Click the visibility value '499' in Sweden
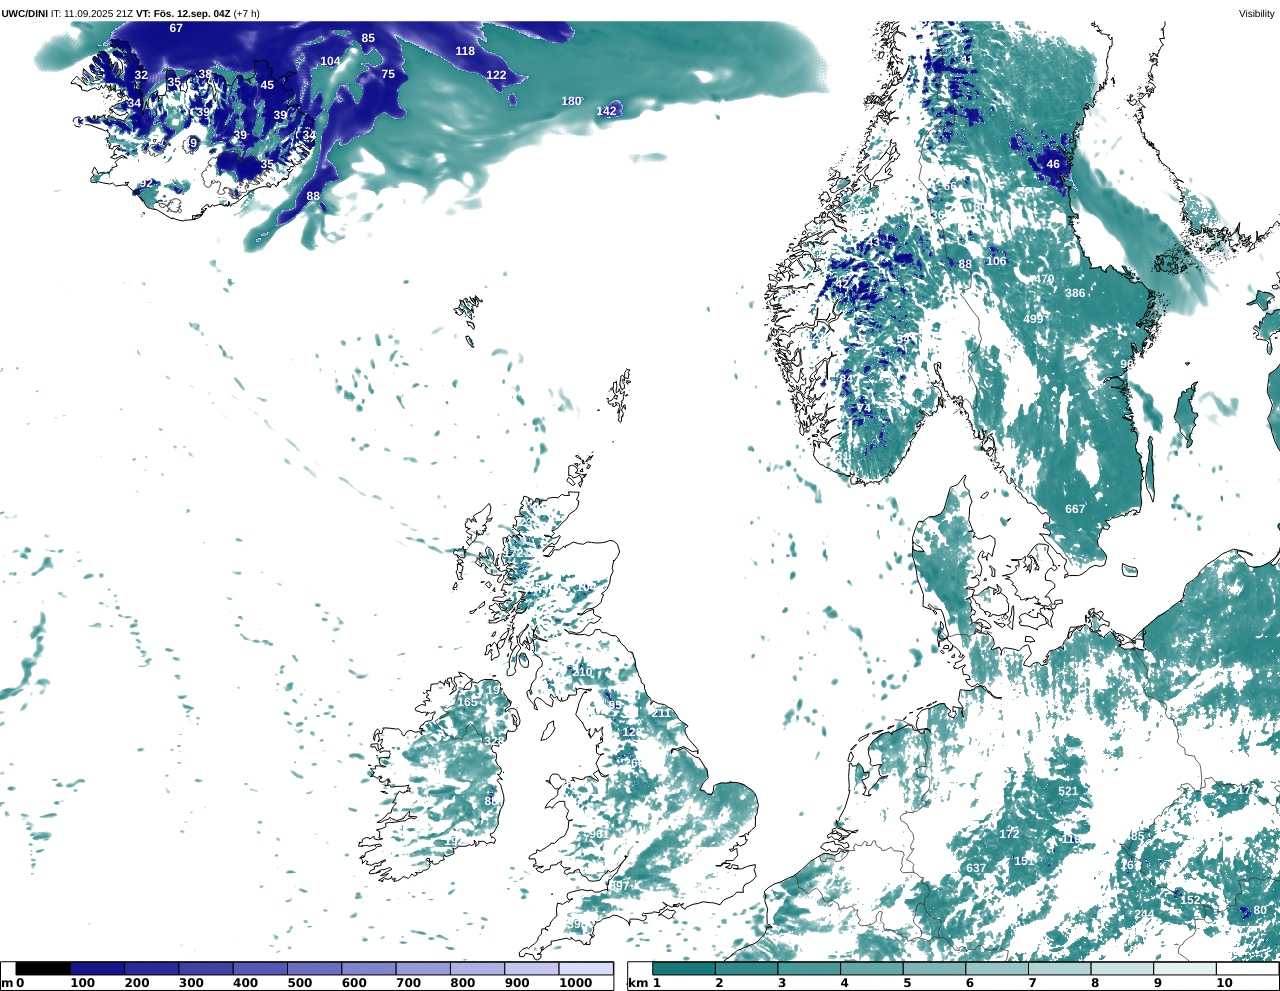This screenshot has width=1280, height=991. 1033,319
